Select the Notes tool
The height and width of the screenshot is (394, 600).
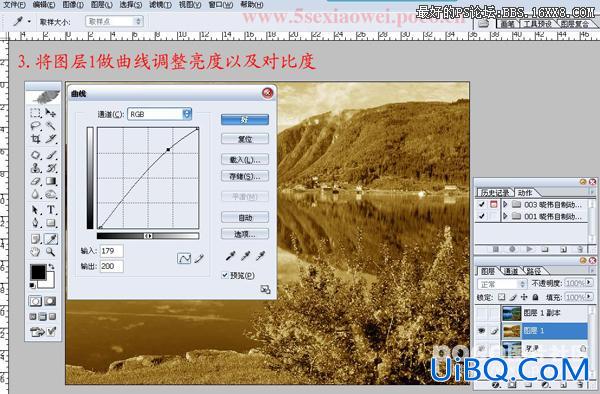click(x=35, y=239)
